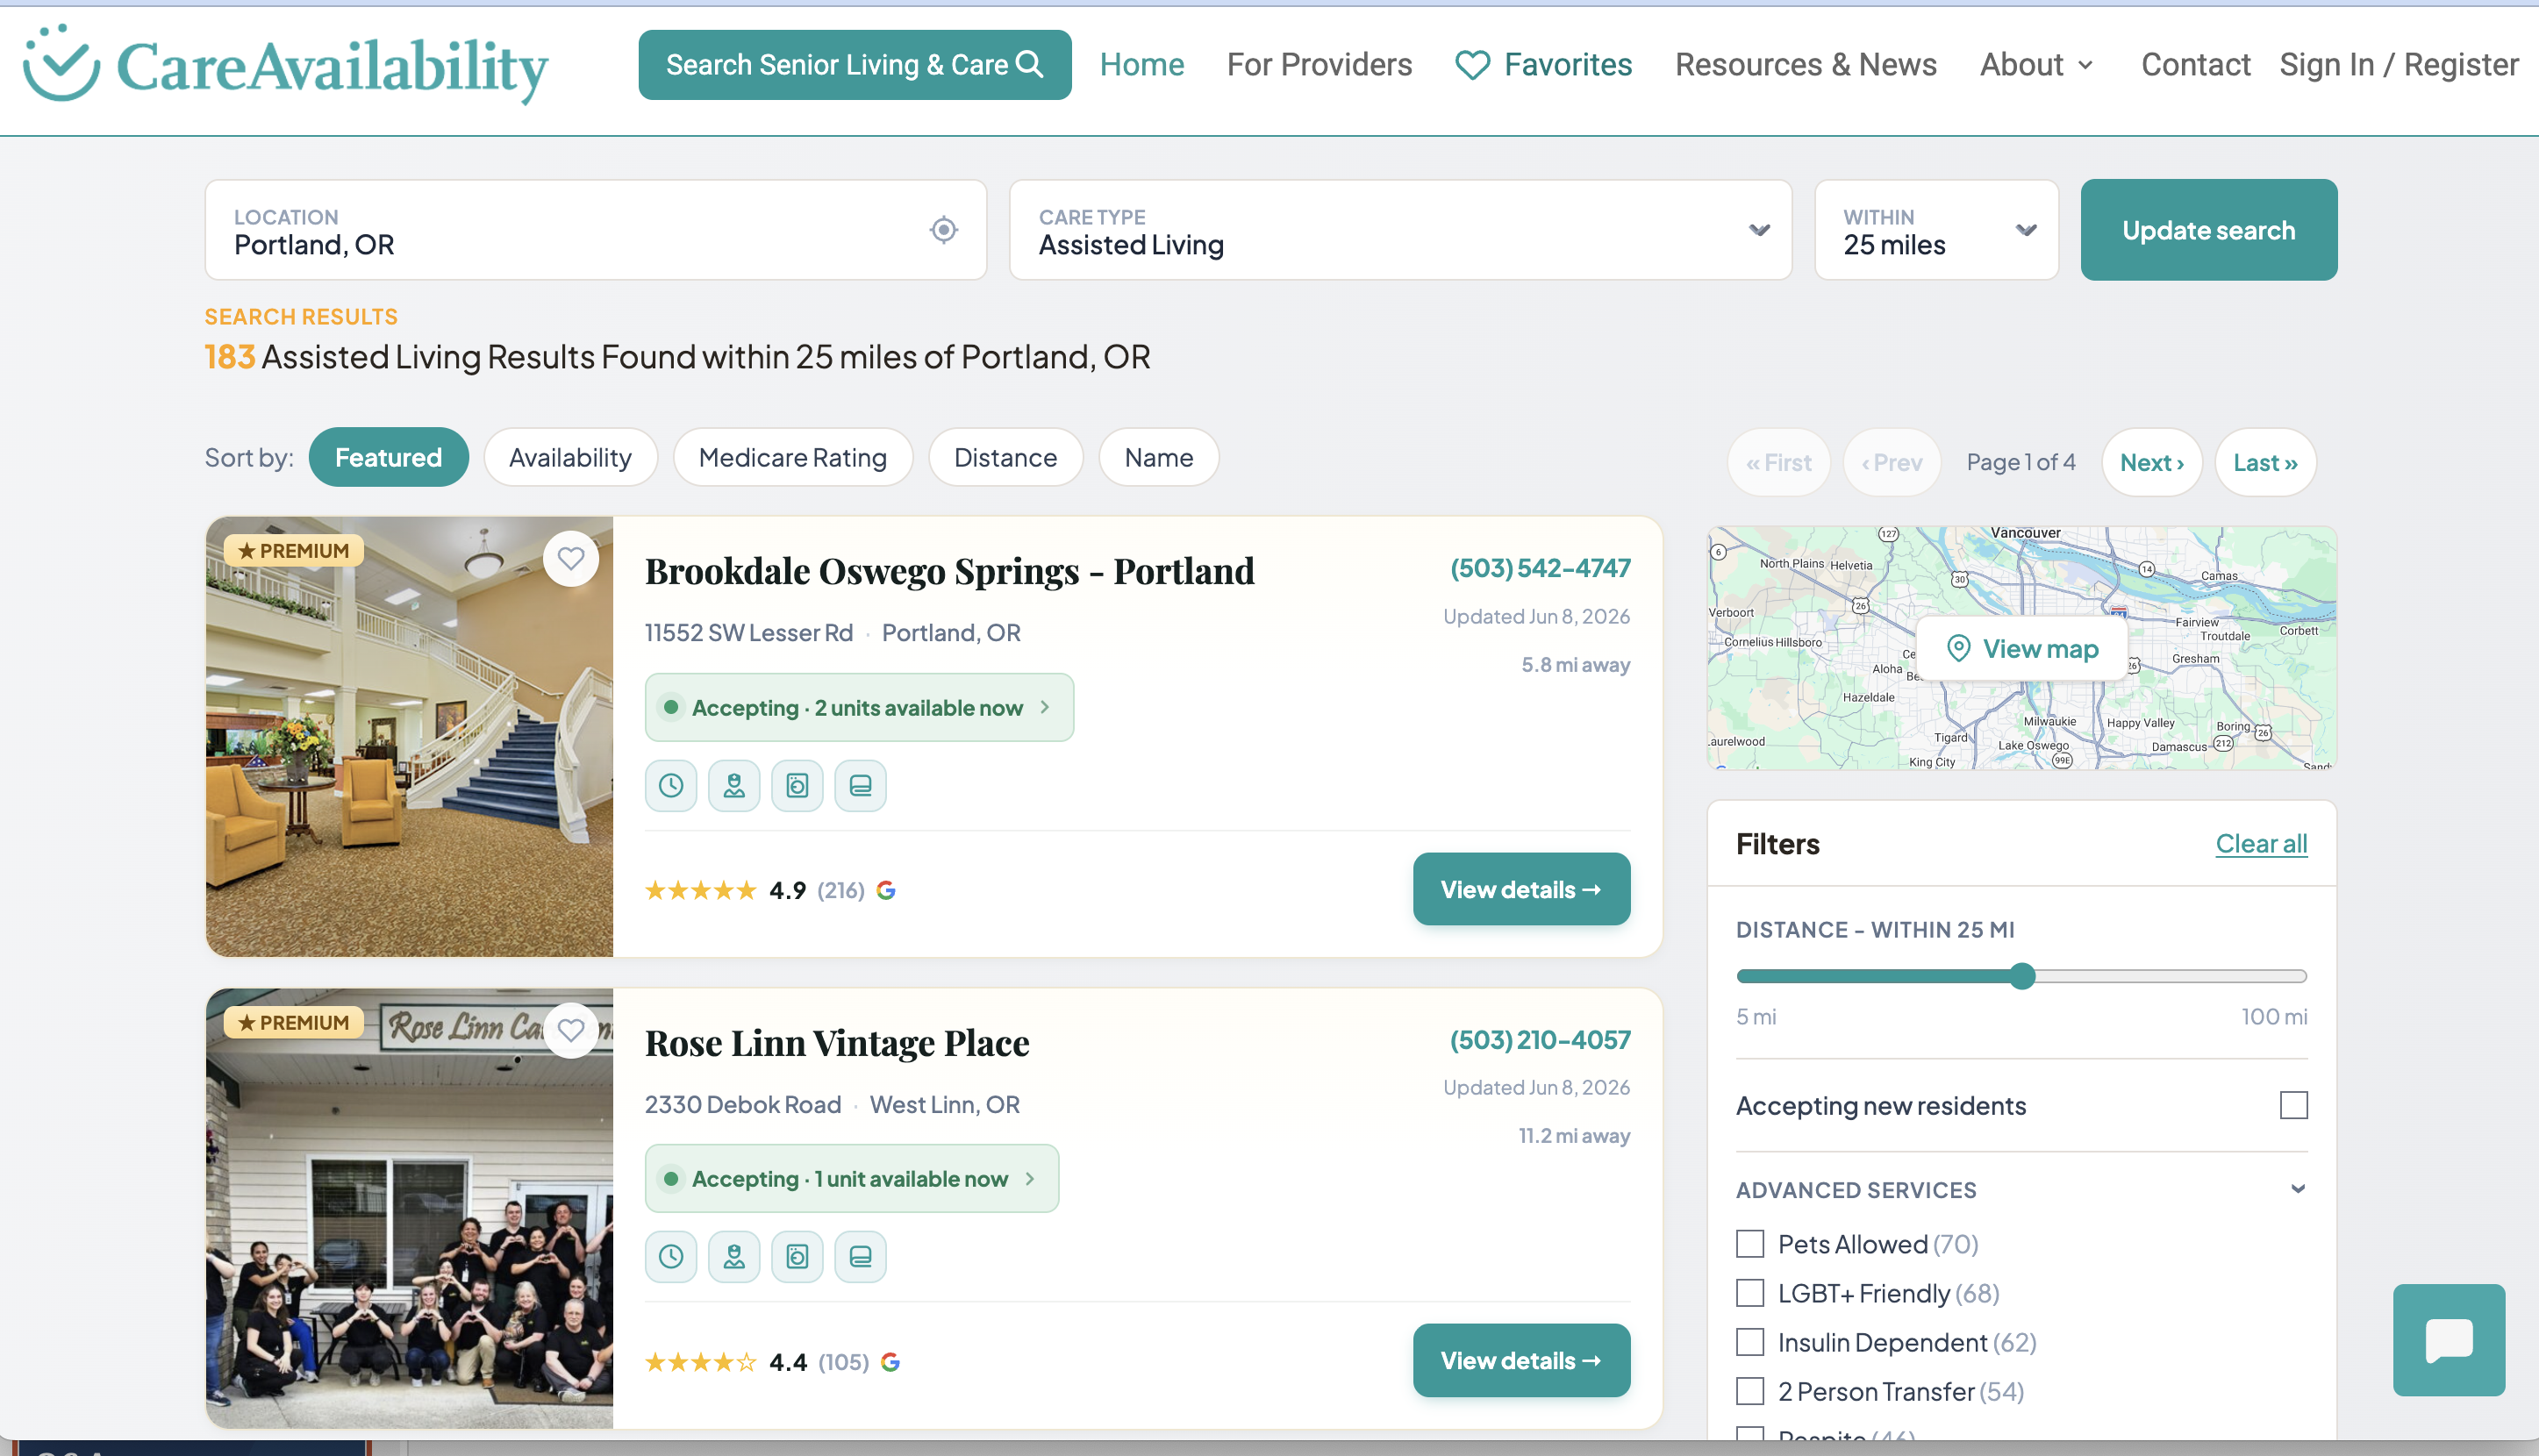Viewport: 2539px width, 1456px height.
Task: Open Resources & News page
Action: tap(1806, 65)
